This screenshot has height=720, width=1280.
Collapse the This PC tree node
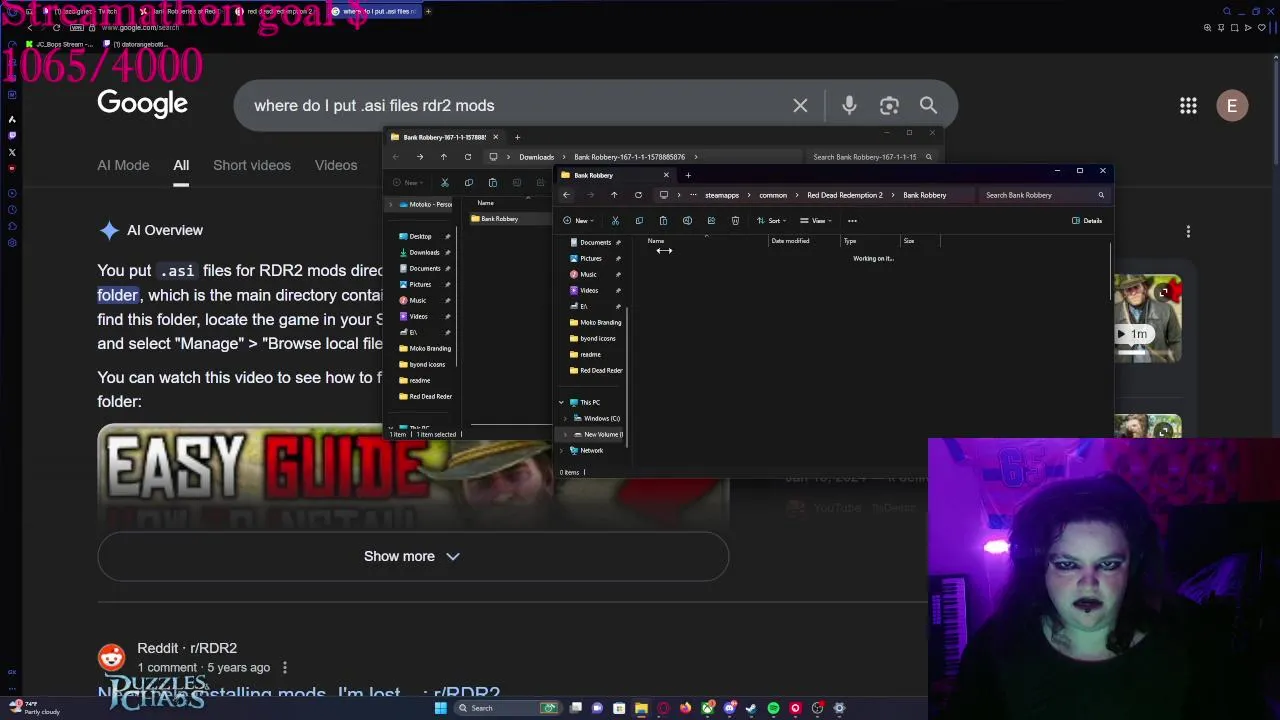[x=561, y=402]
